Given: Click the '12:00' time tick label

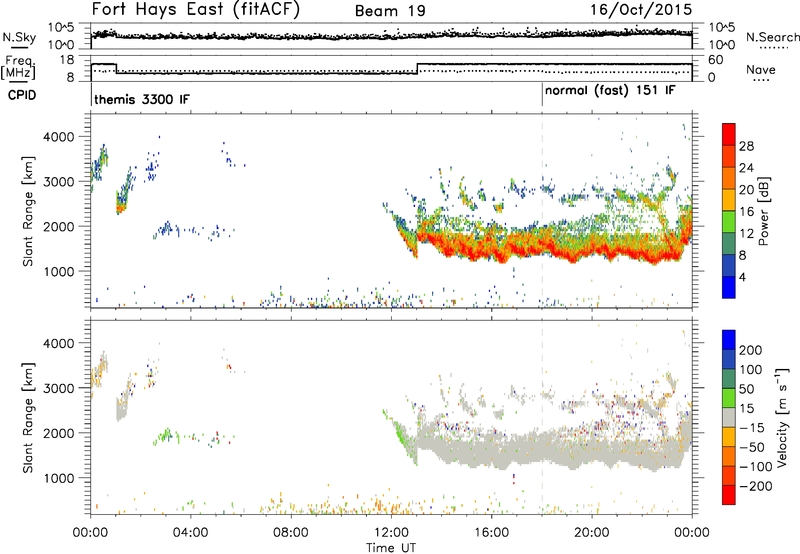Looking at the screenshot, I should pyautogui.click(x=391, y=533).
